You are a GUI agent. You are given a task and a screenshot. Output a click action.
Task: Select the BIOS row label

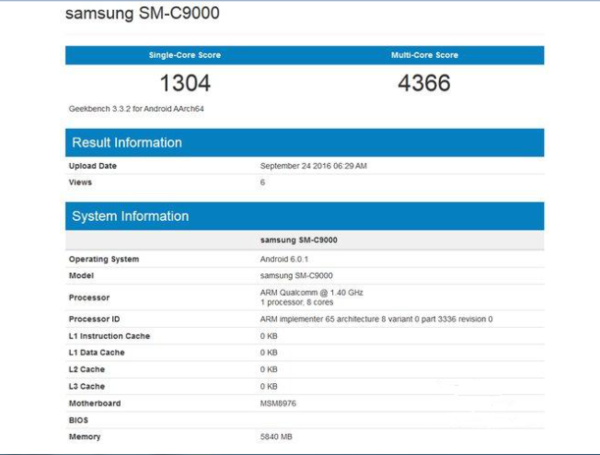[x=79, y=421]
